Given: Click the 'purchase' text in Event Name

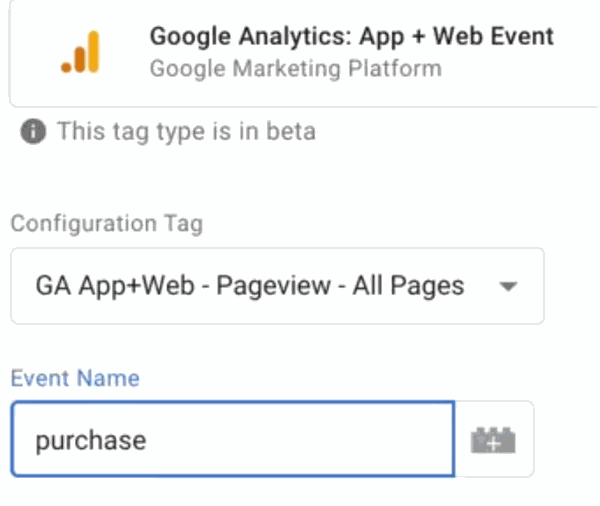Looking at the screenshot, I should pyautogui.click(x=91, y=440).
